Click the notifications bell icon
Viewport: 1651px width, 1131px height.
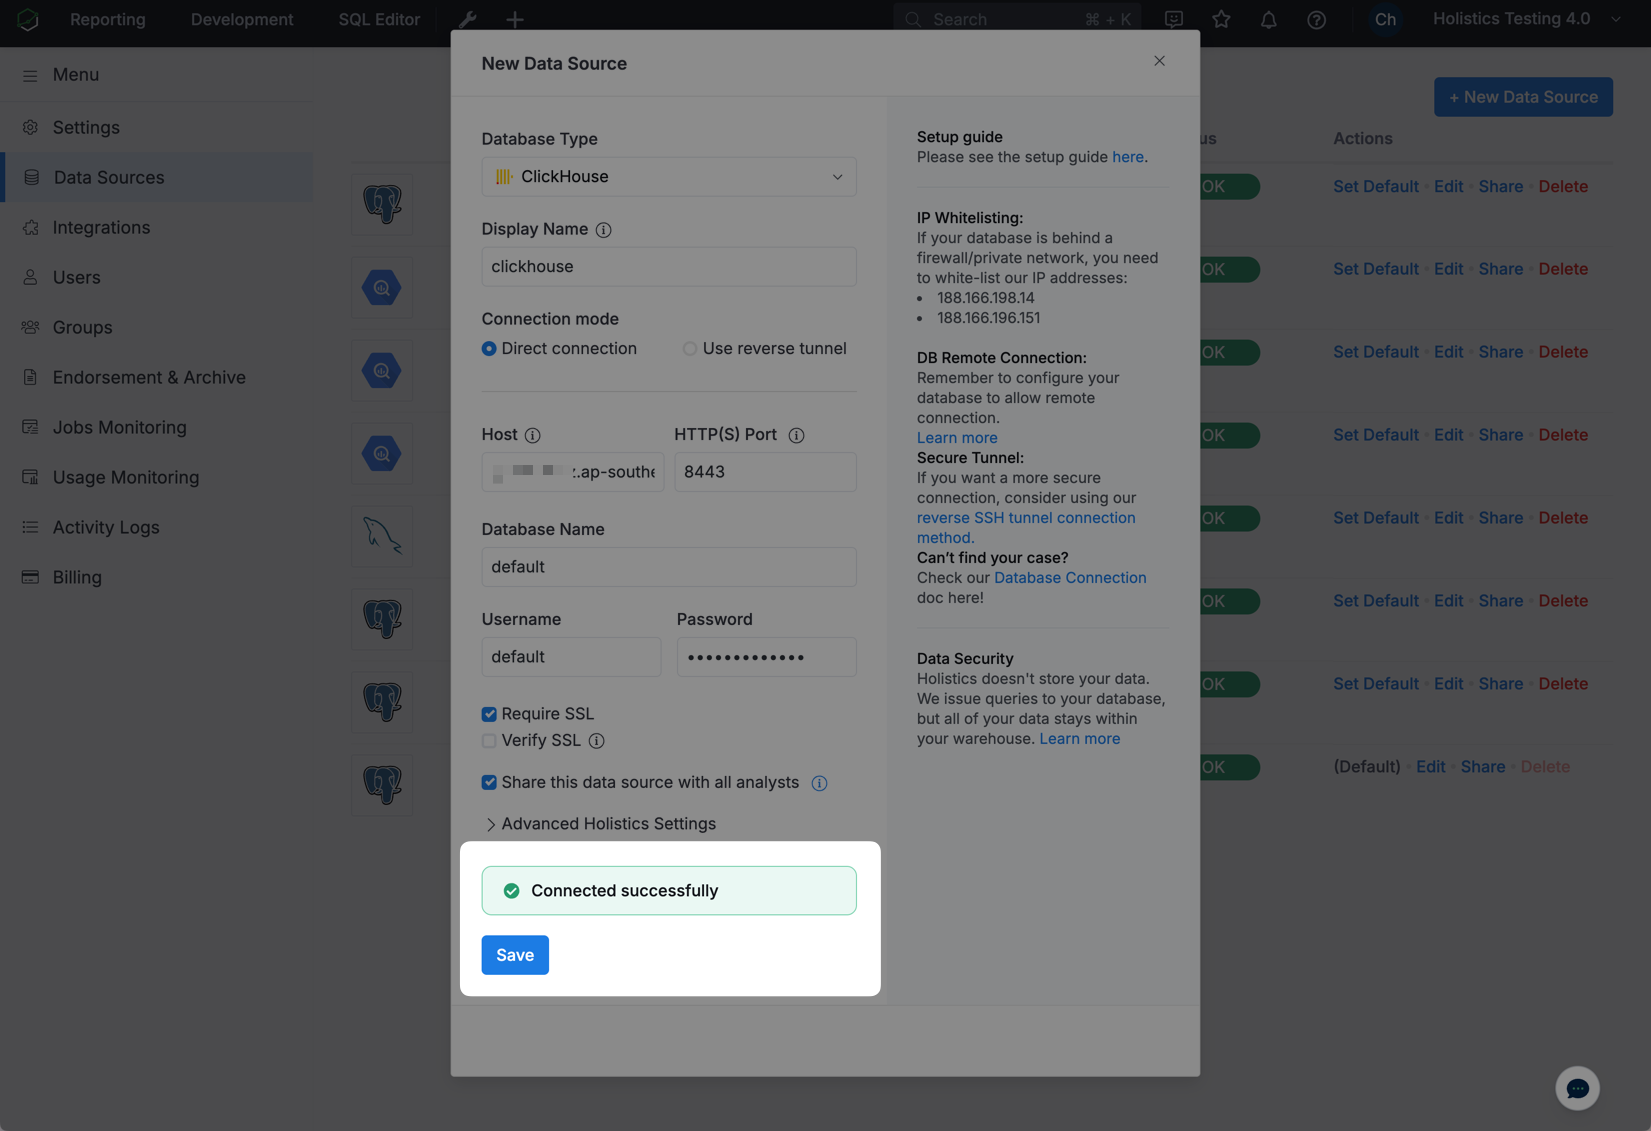pos(1268,19)
